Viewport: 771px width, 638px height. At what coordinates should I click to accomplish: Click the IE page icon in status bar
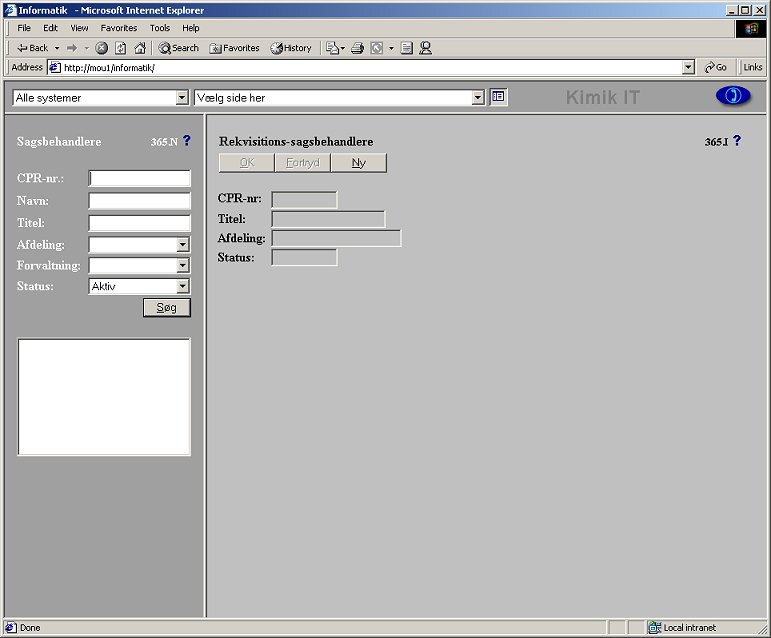(x=11, y=628)
